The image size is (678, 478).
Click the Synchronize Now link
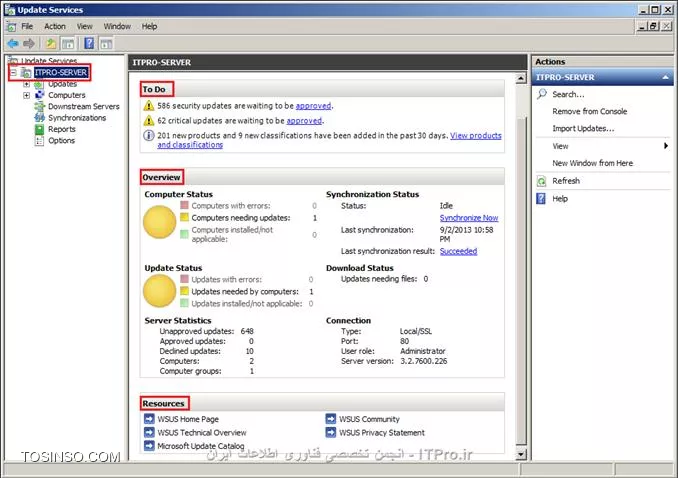click(x=469, y=218)
